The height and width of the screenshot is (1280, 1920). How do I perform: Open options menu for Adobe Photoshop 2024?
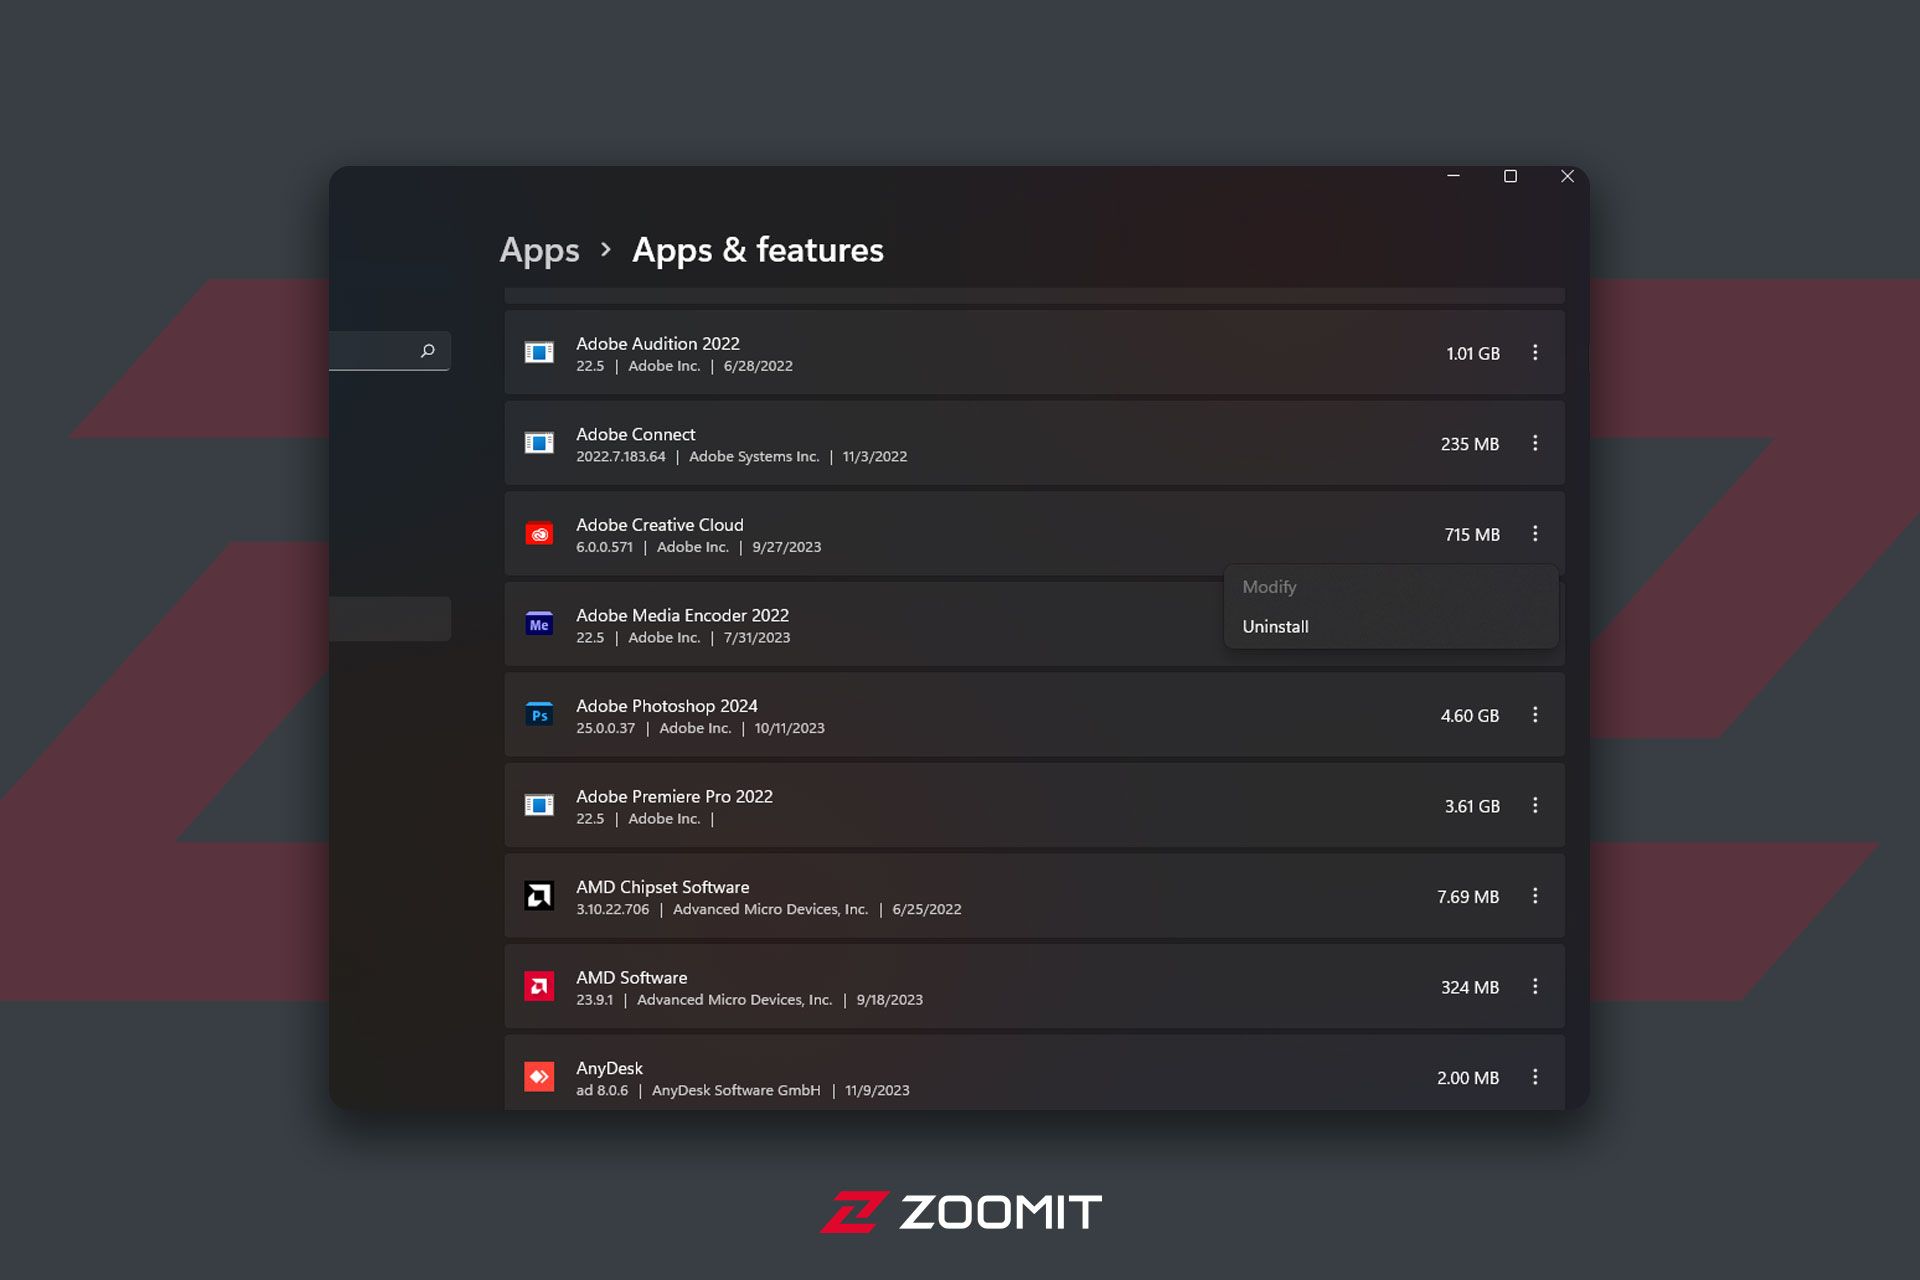click(x=1534, y=714)
